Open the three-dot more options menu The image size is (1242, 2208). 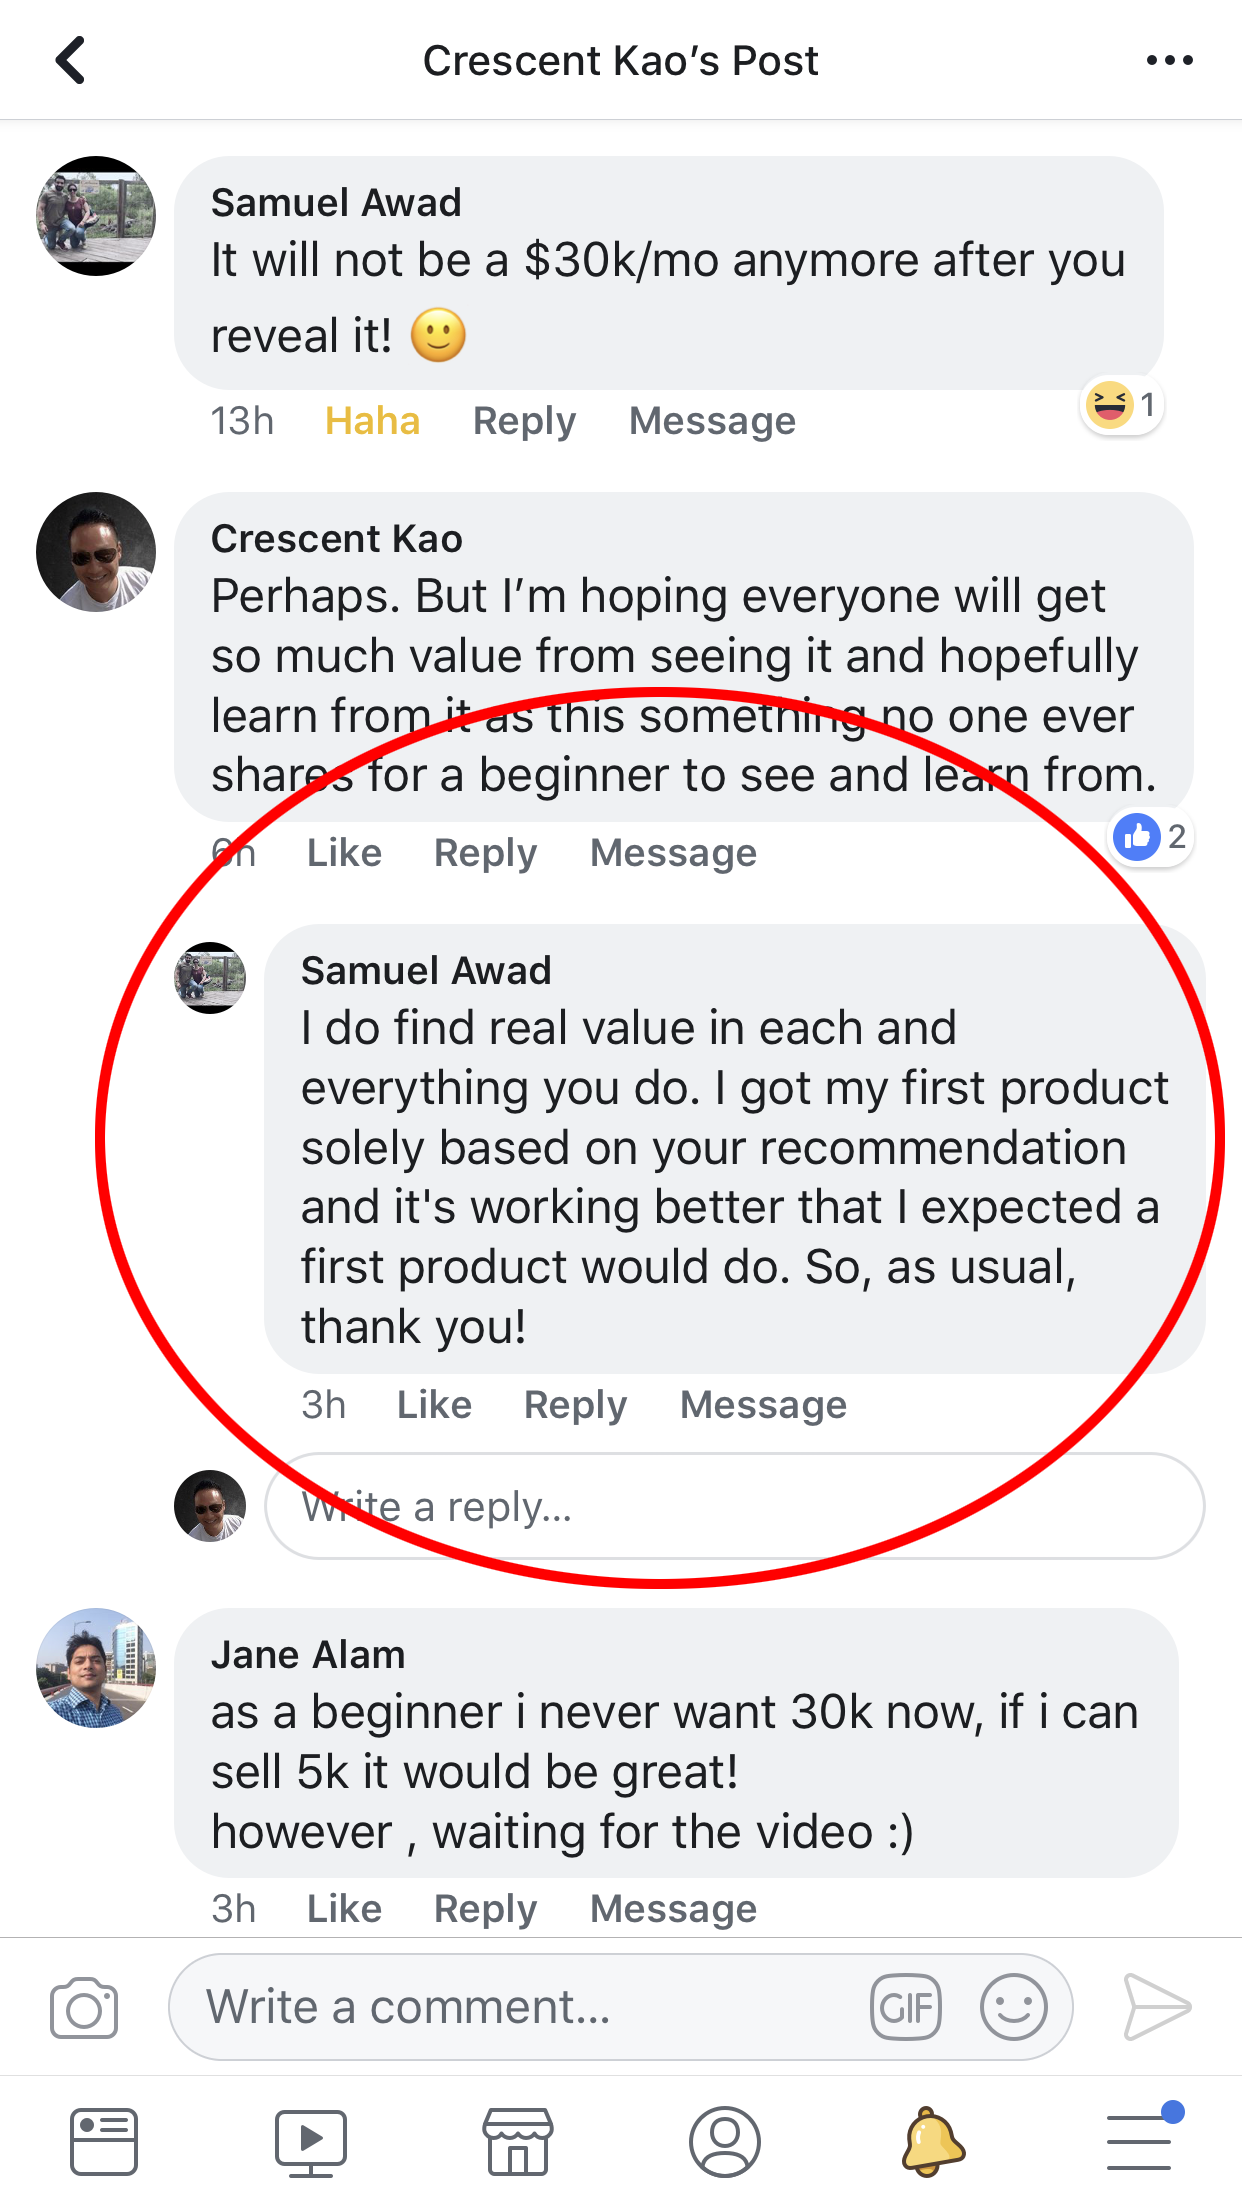click(1169, 61)
